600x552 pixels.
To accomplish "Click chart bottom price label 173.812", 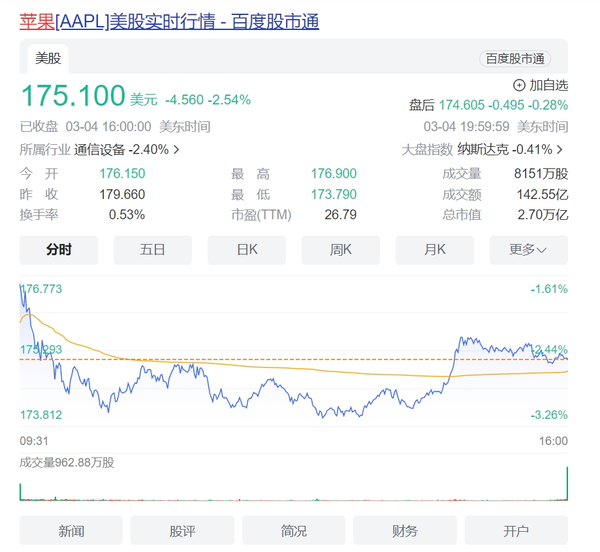I will click(x=41, y=415).
